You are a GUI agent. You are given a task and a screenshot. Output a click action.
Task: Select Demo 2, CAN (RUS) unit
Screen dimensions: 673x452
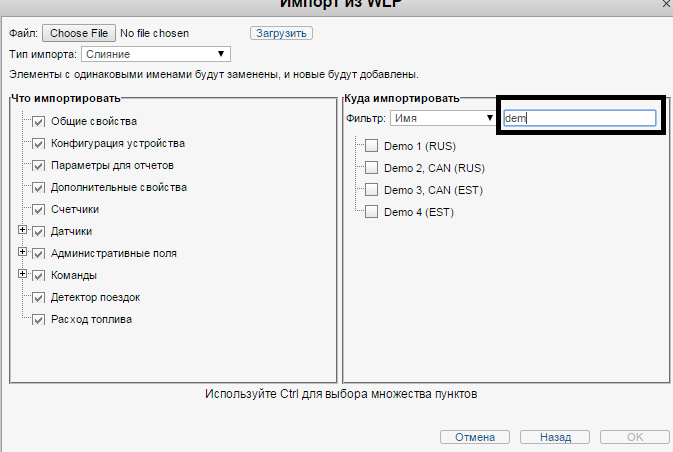click(372, 167)
